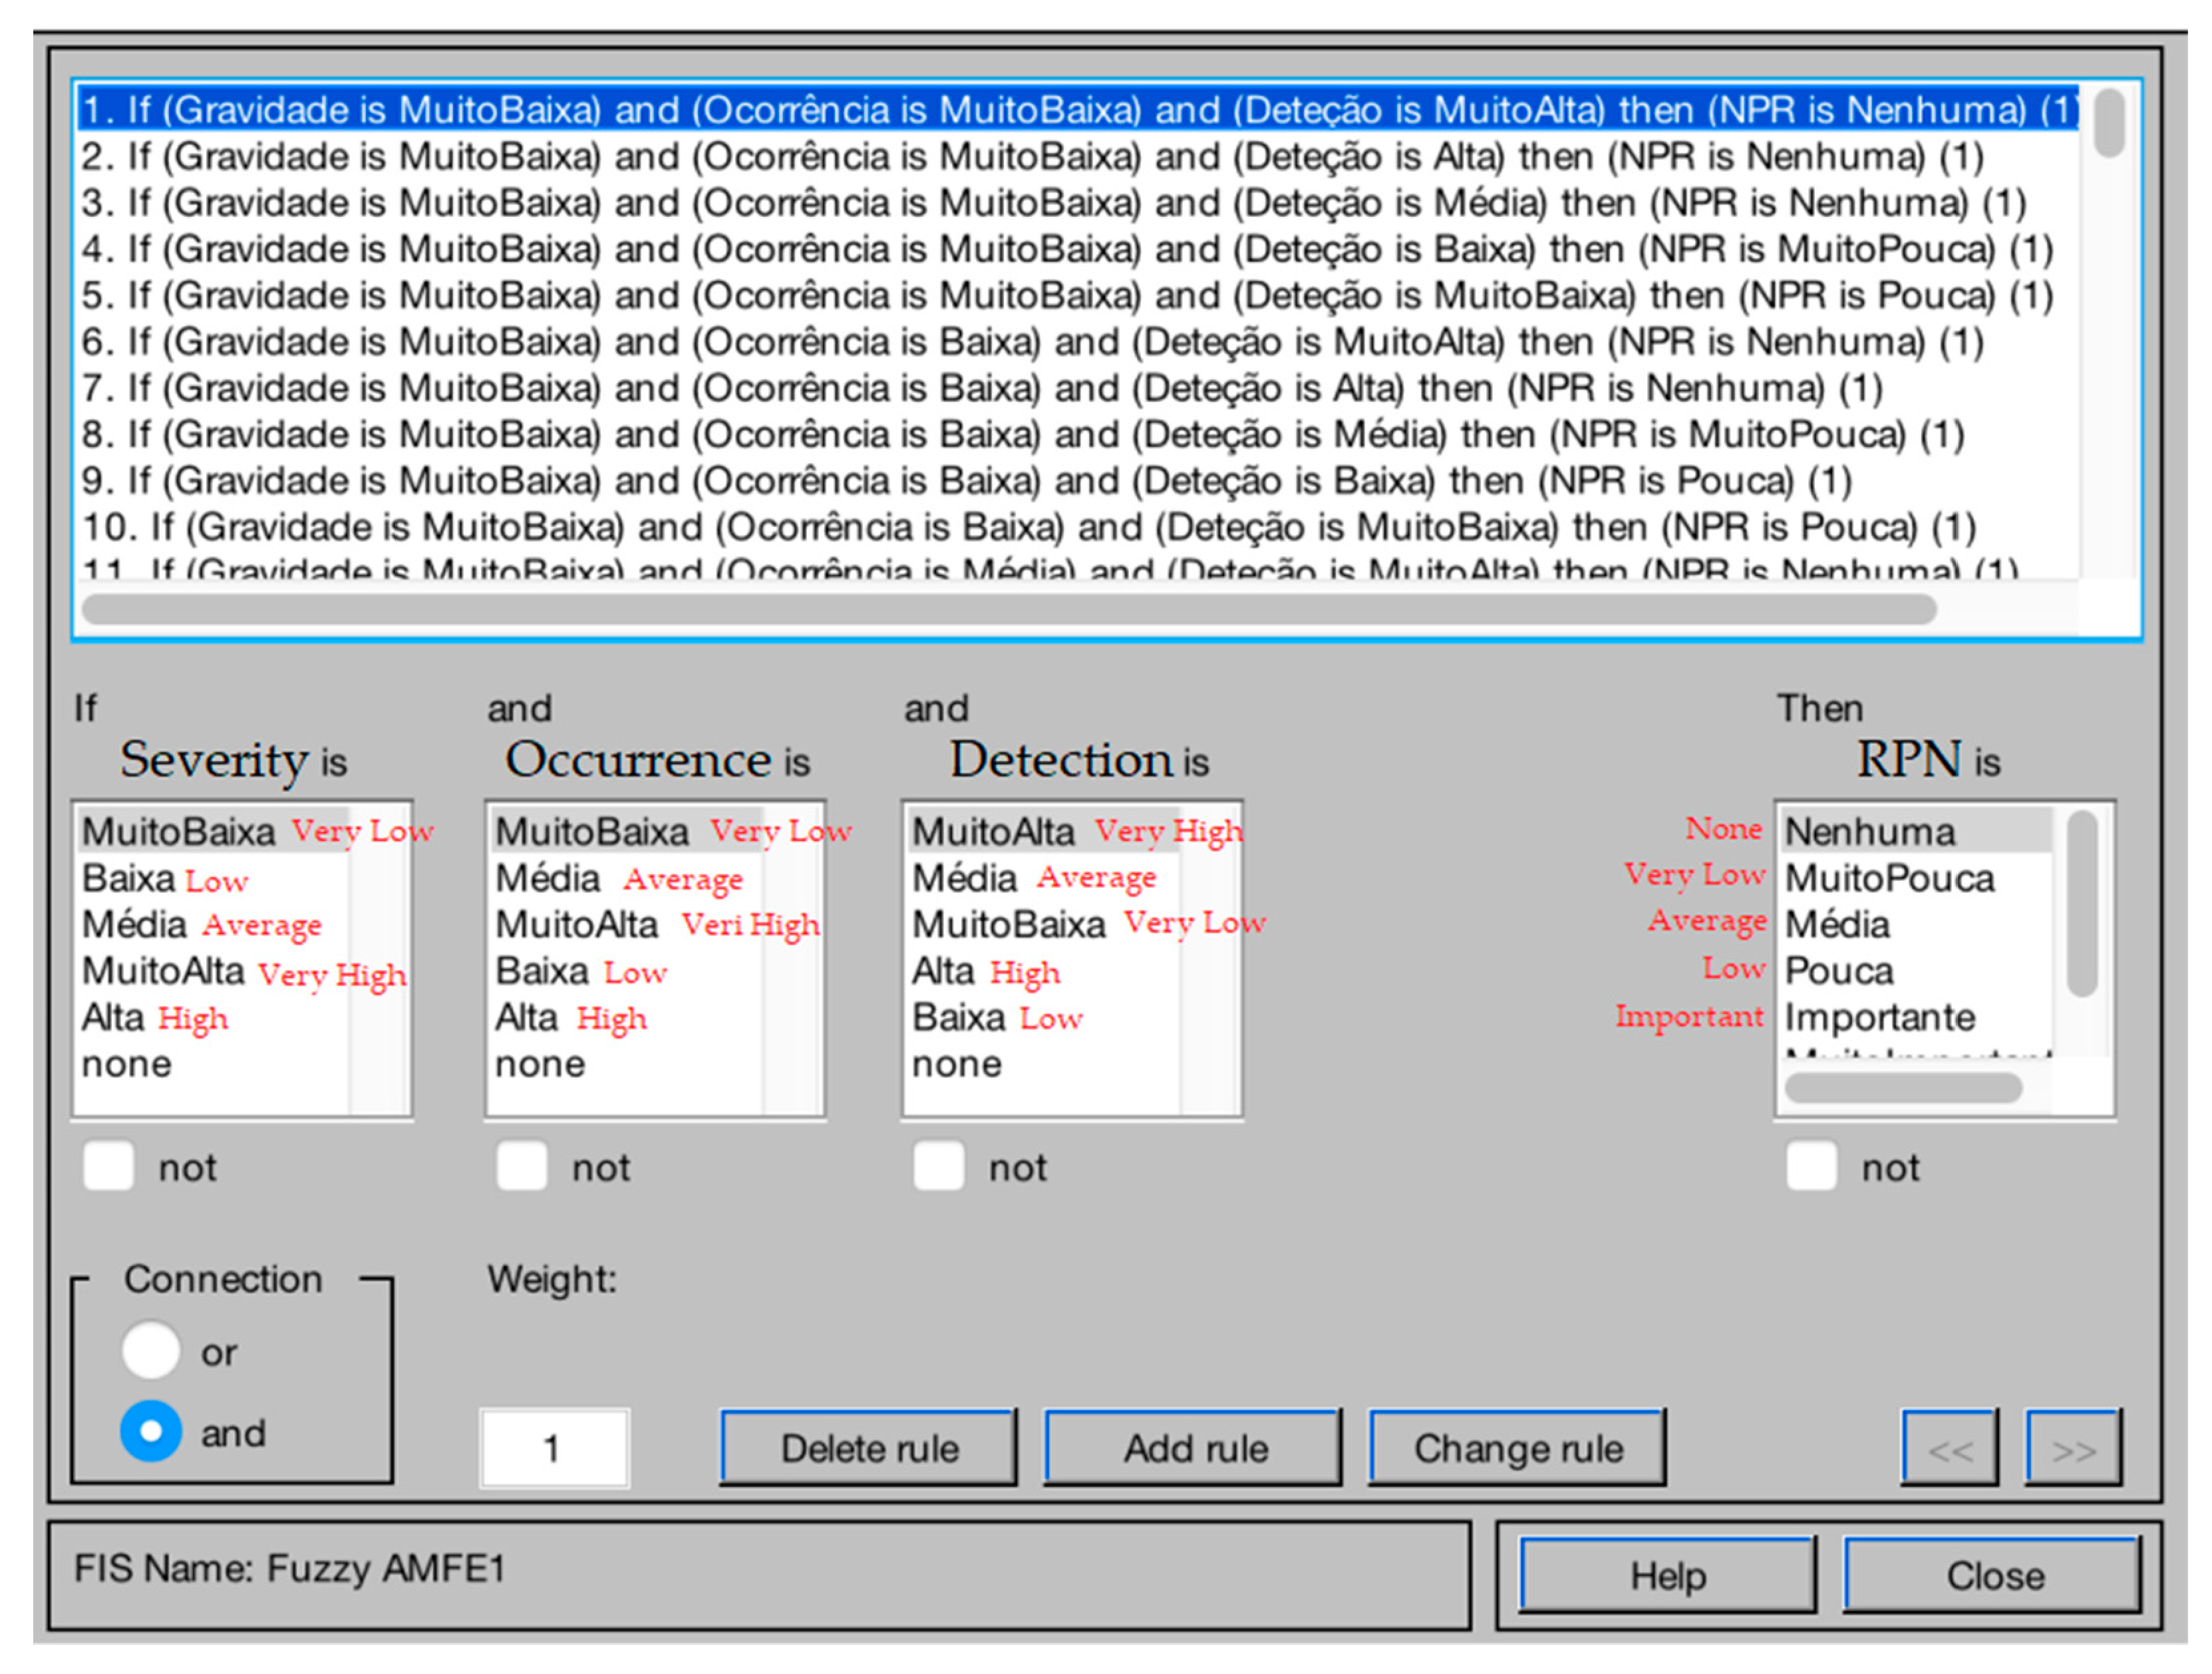The image size is (2212, 1674).
Task: Pick 'Importante' in the RPN output list
Action: pyautogui.click(x=1880, y=1017)
